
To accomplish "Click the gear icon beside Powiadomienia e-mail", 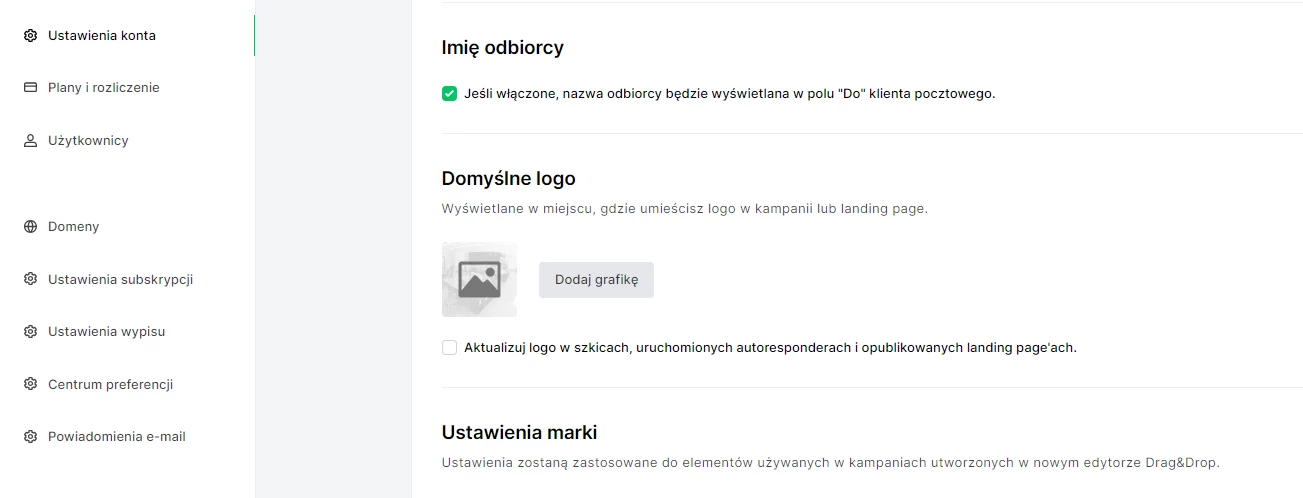I will pos(30,437).
